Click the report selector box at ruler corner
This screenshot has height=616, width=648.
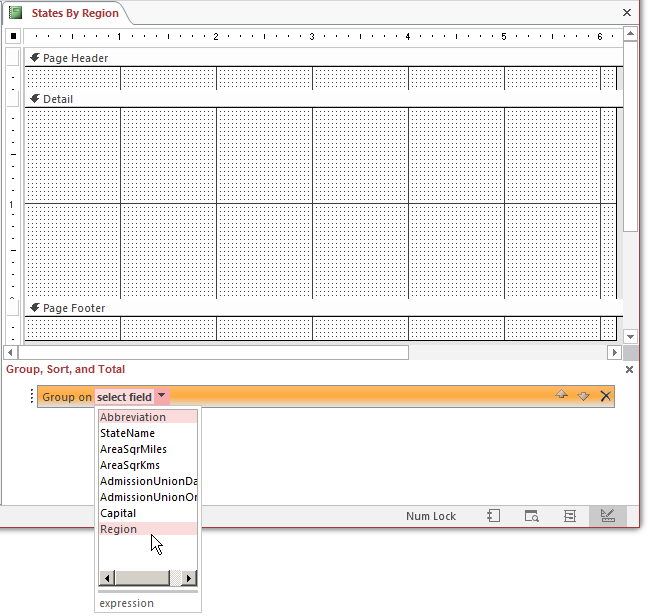[14, 36]
